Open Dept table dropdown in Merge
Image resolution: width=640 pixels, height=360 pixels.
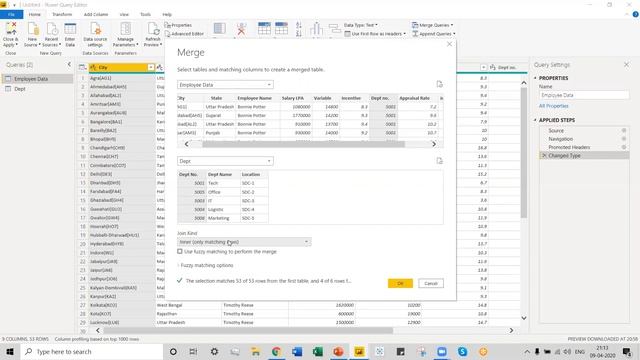pyautogui.click(x=225, y=161)
